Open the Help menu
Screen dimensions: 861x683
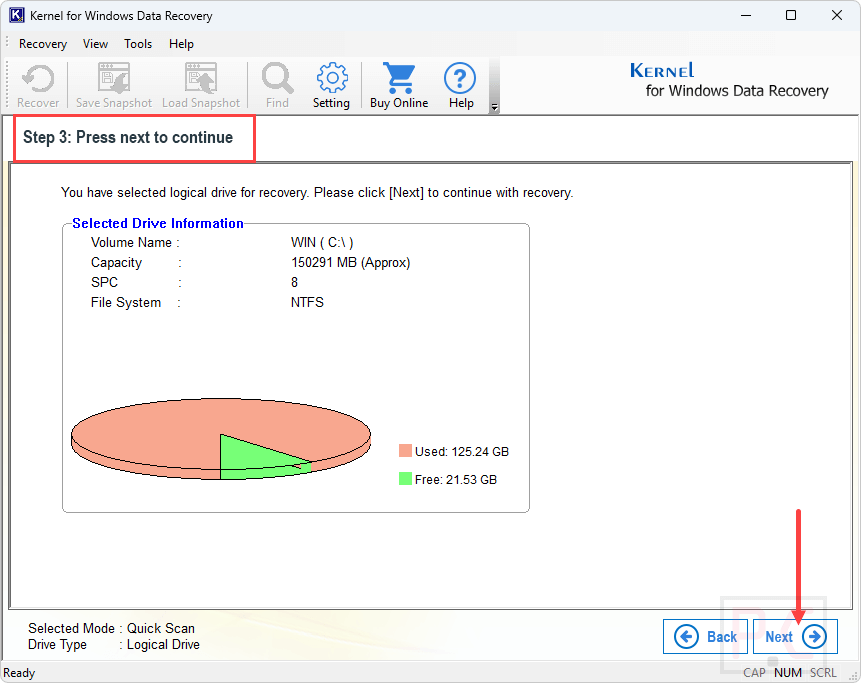(181, 44)
